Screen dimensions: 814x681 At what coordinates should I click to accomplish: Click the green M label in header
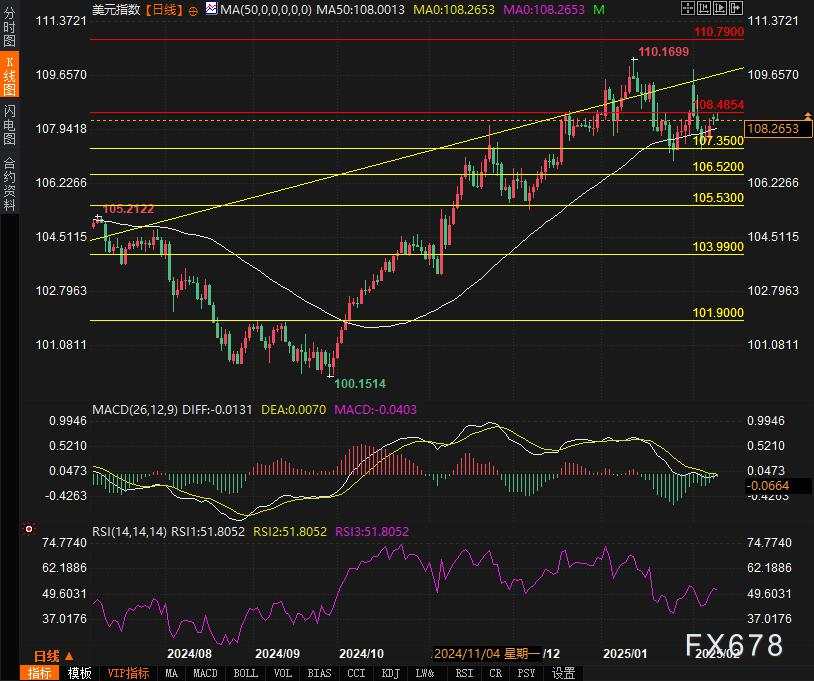[599, 9]
